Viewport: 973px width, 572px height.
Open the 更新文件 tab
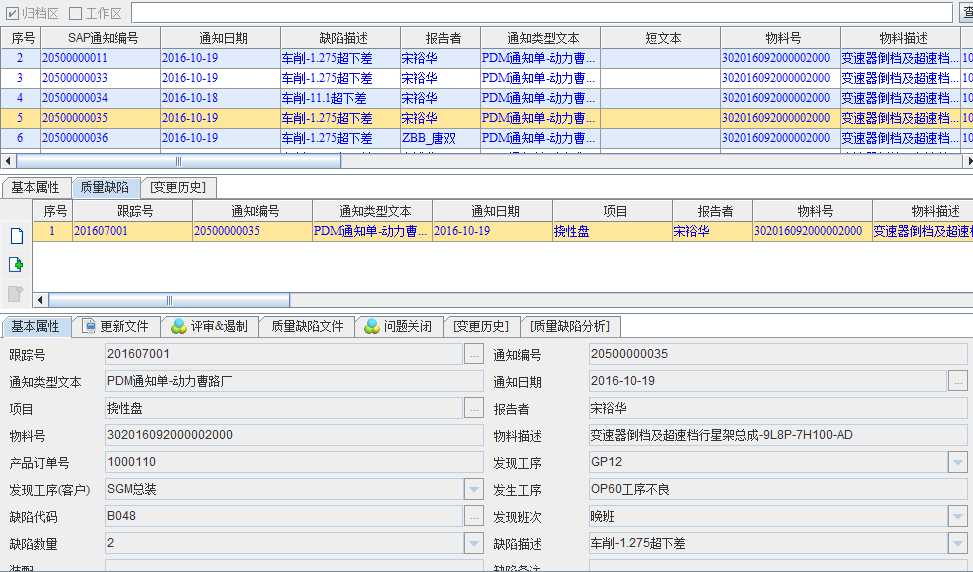point(116,326)
